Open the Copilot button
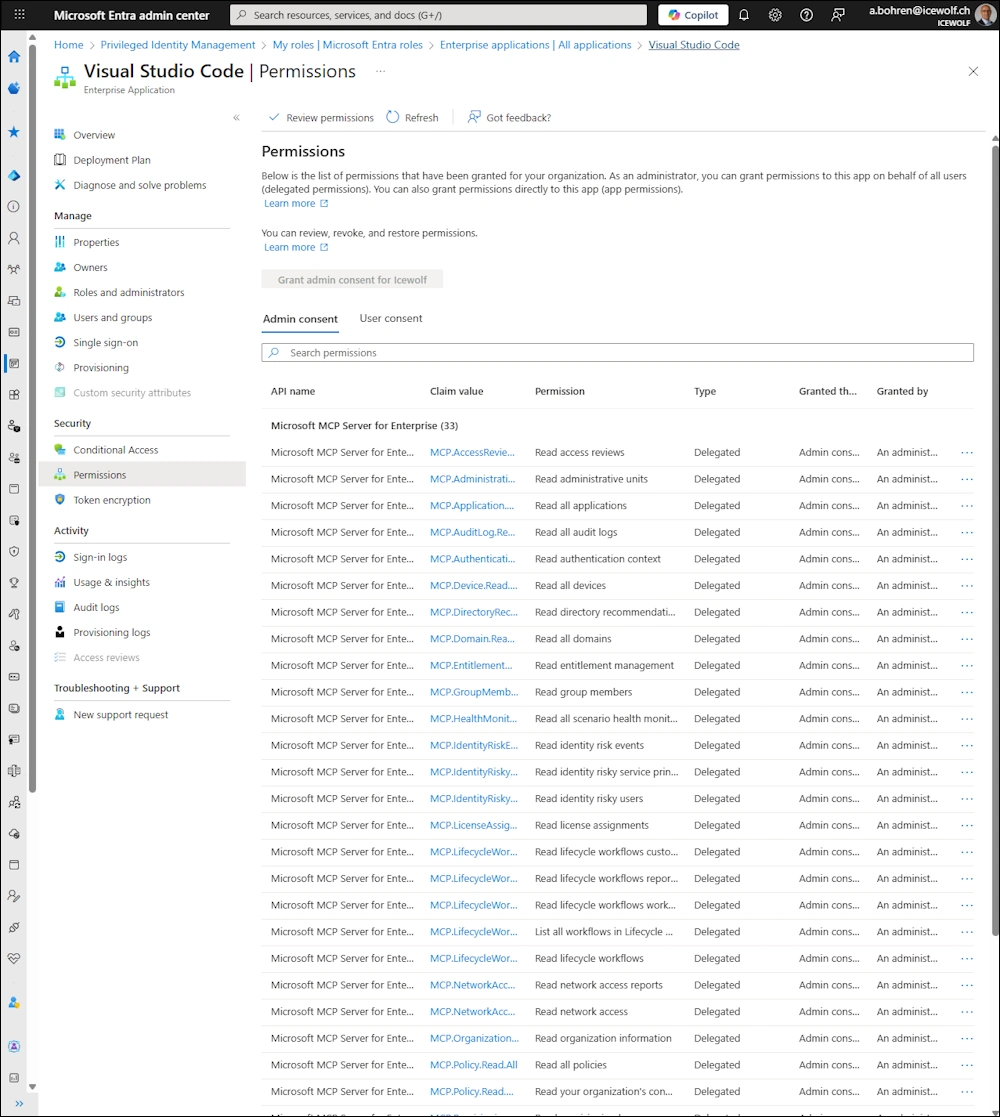 693,15
